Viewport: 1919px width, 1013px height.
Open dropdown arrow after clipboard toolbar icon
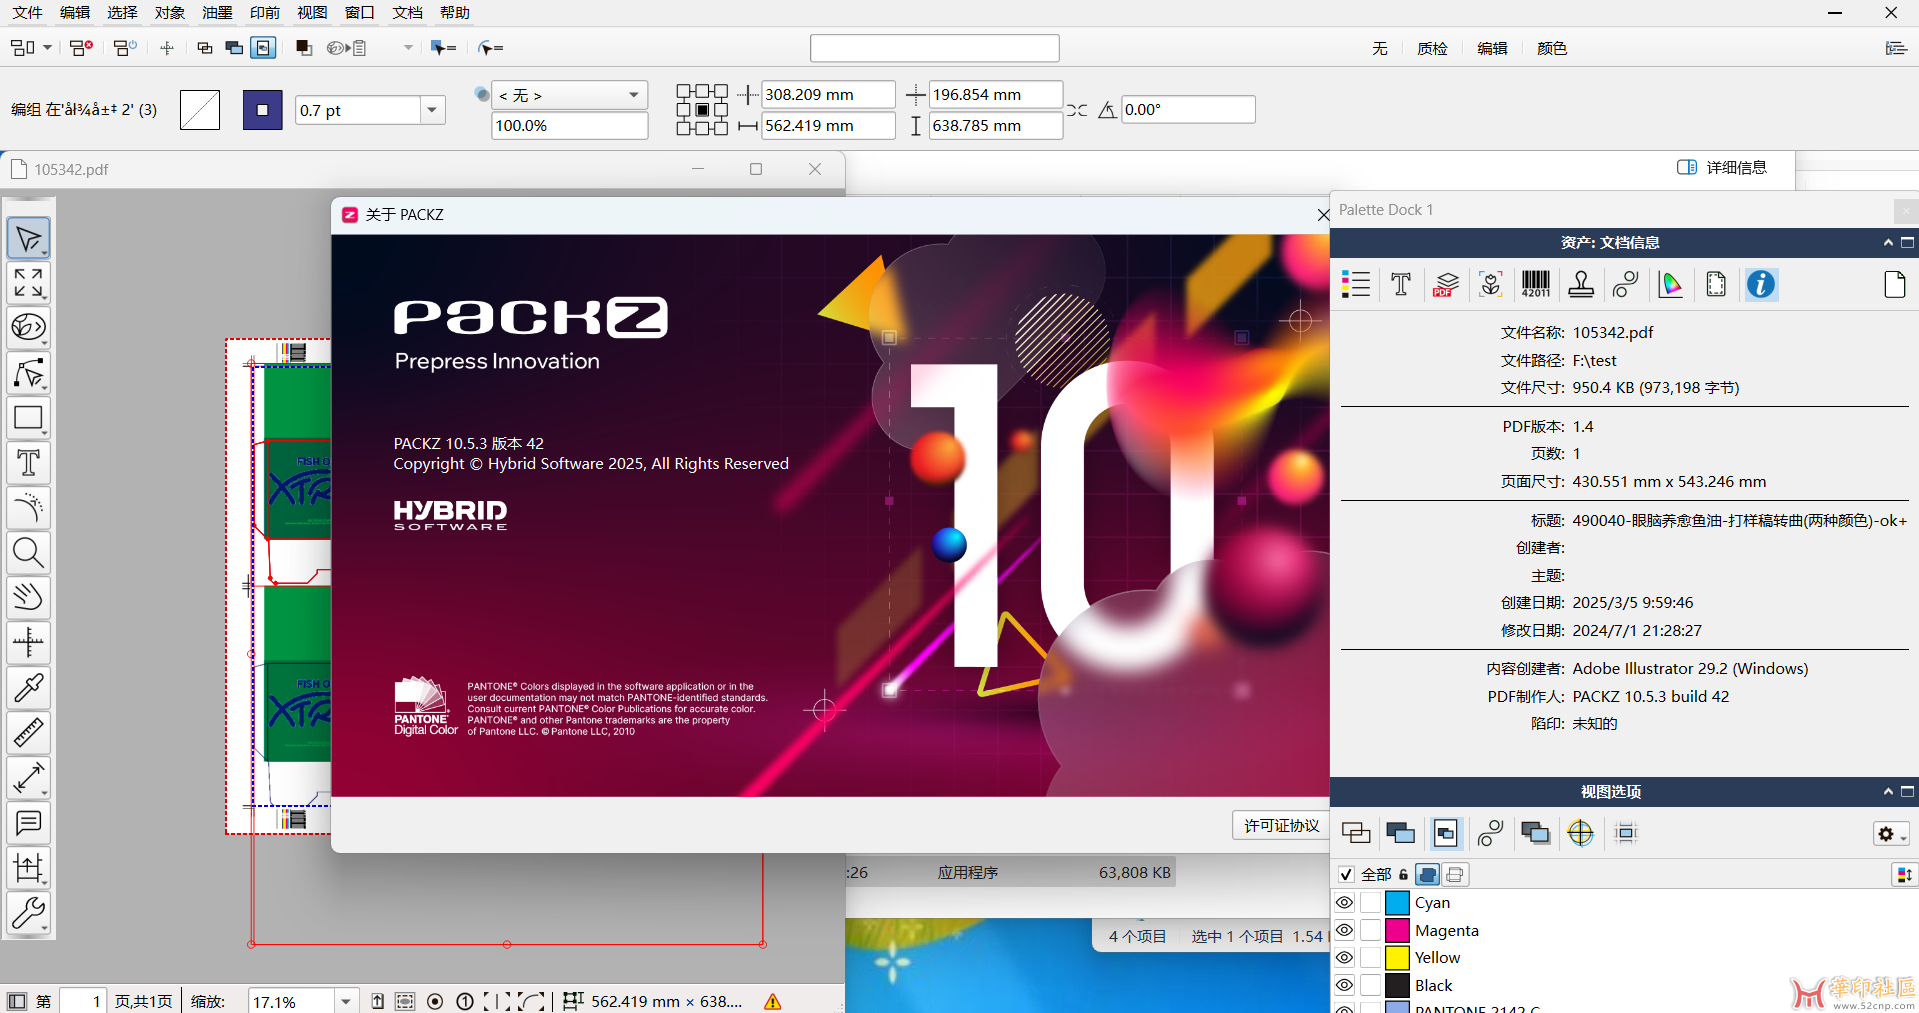pos(407,48)
